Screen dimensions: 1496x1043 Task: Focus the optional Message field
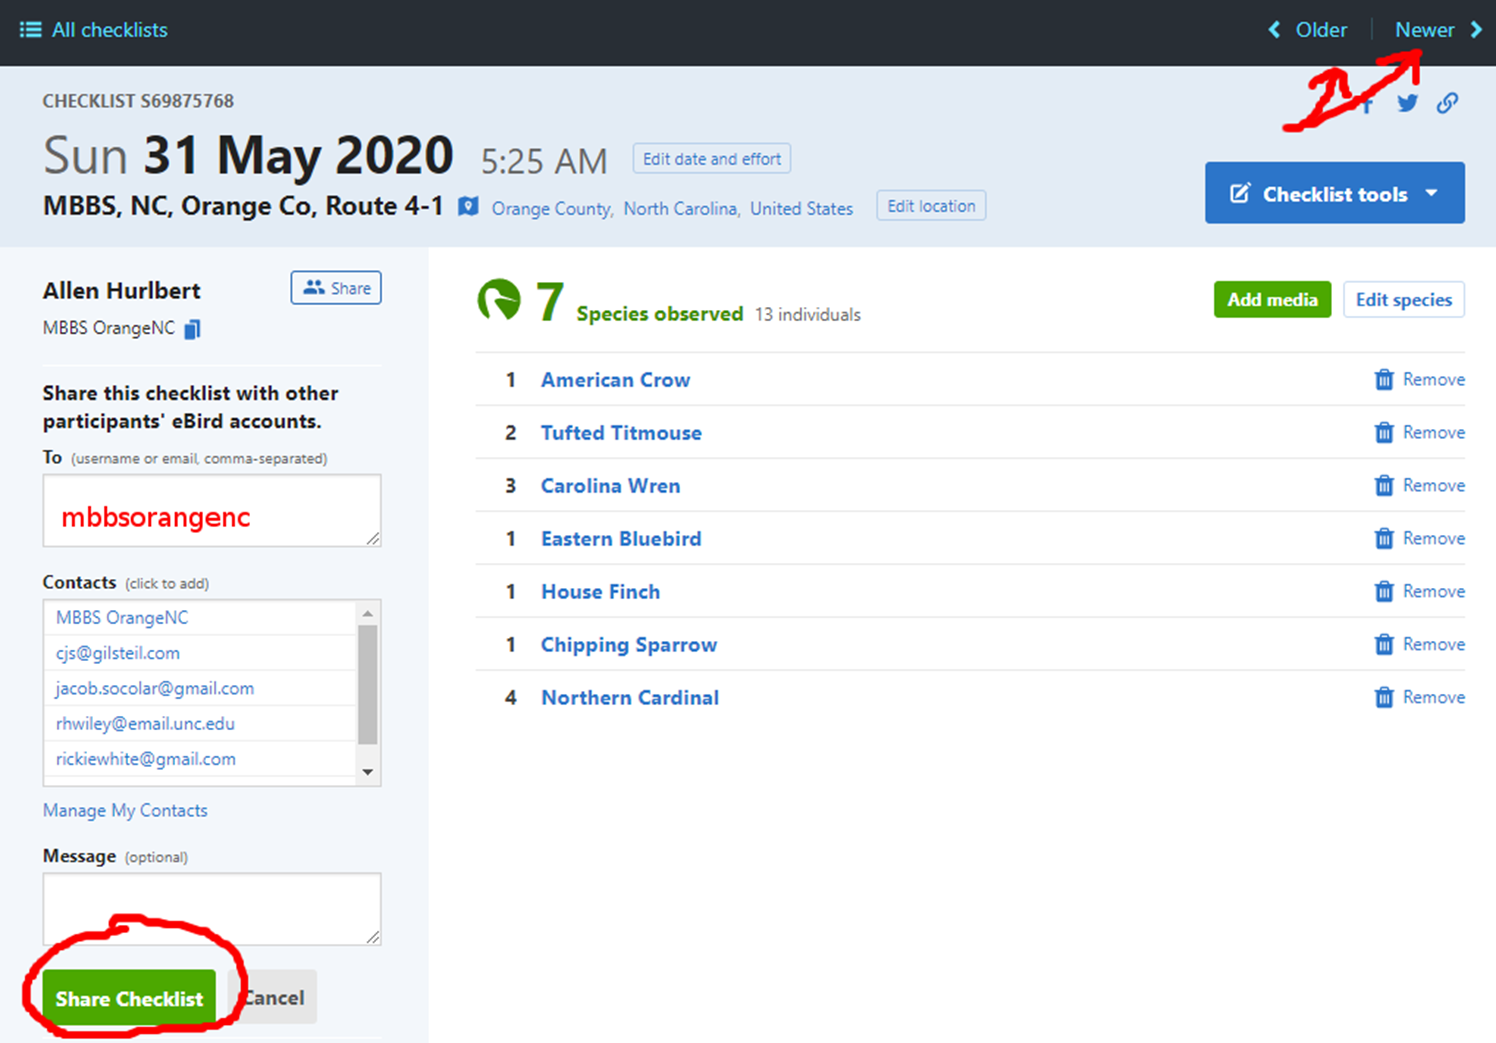click(212, 909)
